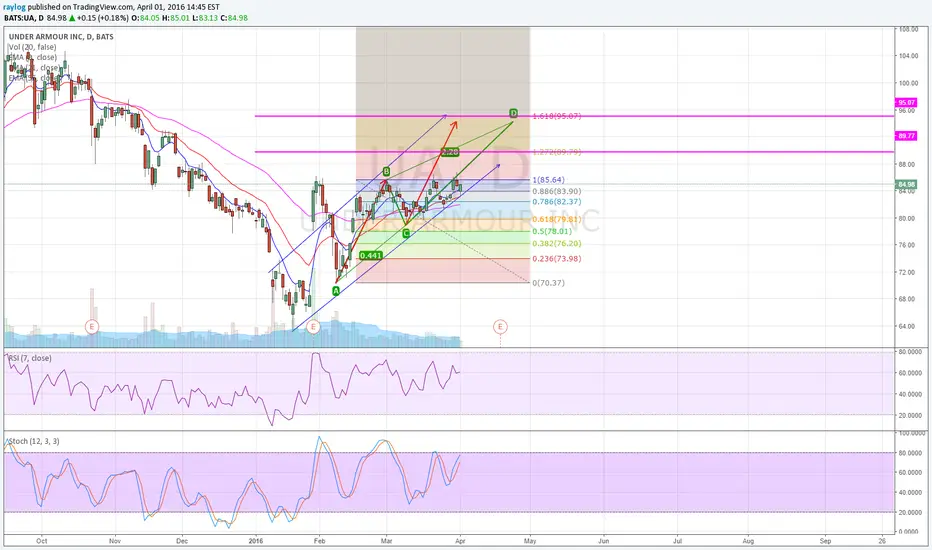Click the L:83.13 low value
Viewport: 932px width, 550px height.
tap(204, 18)
